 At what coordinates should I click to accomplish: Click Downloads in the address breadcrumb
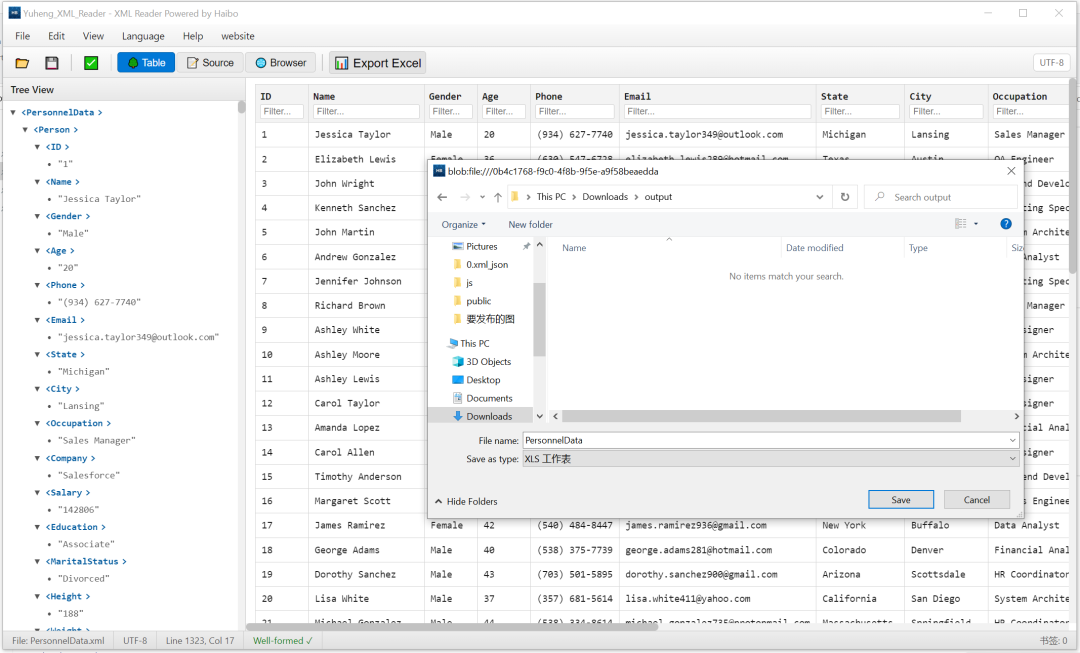coord(605,197)
